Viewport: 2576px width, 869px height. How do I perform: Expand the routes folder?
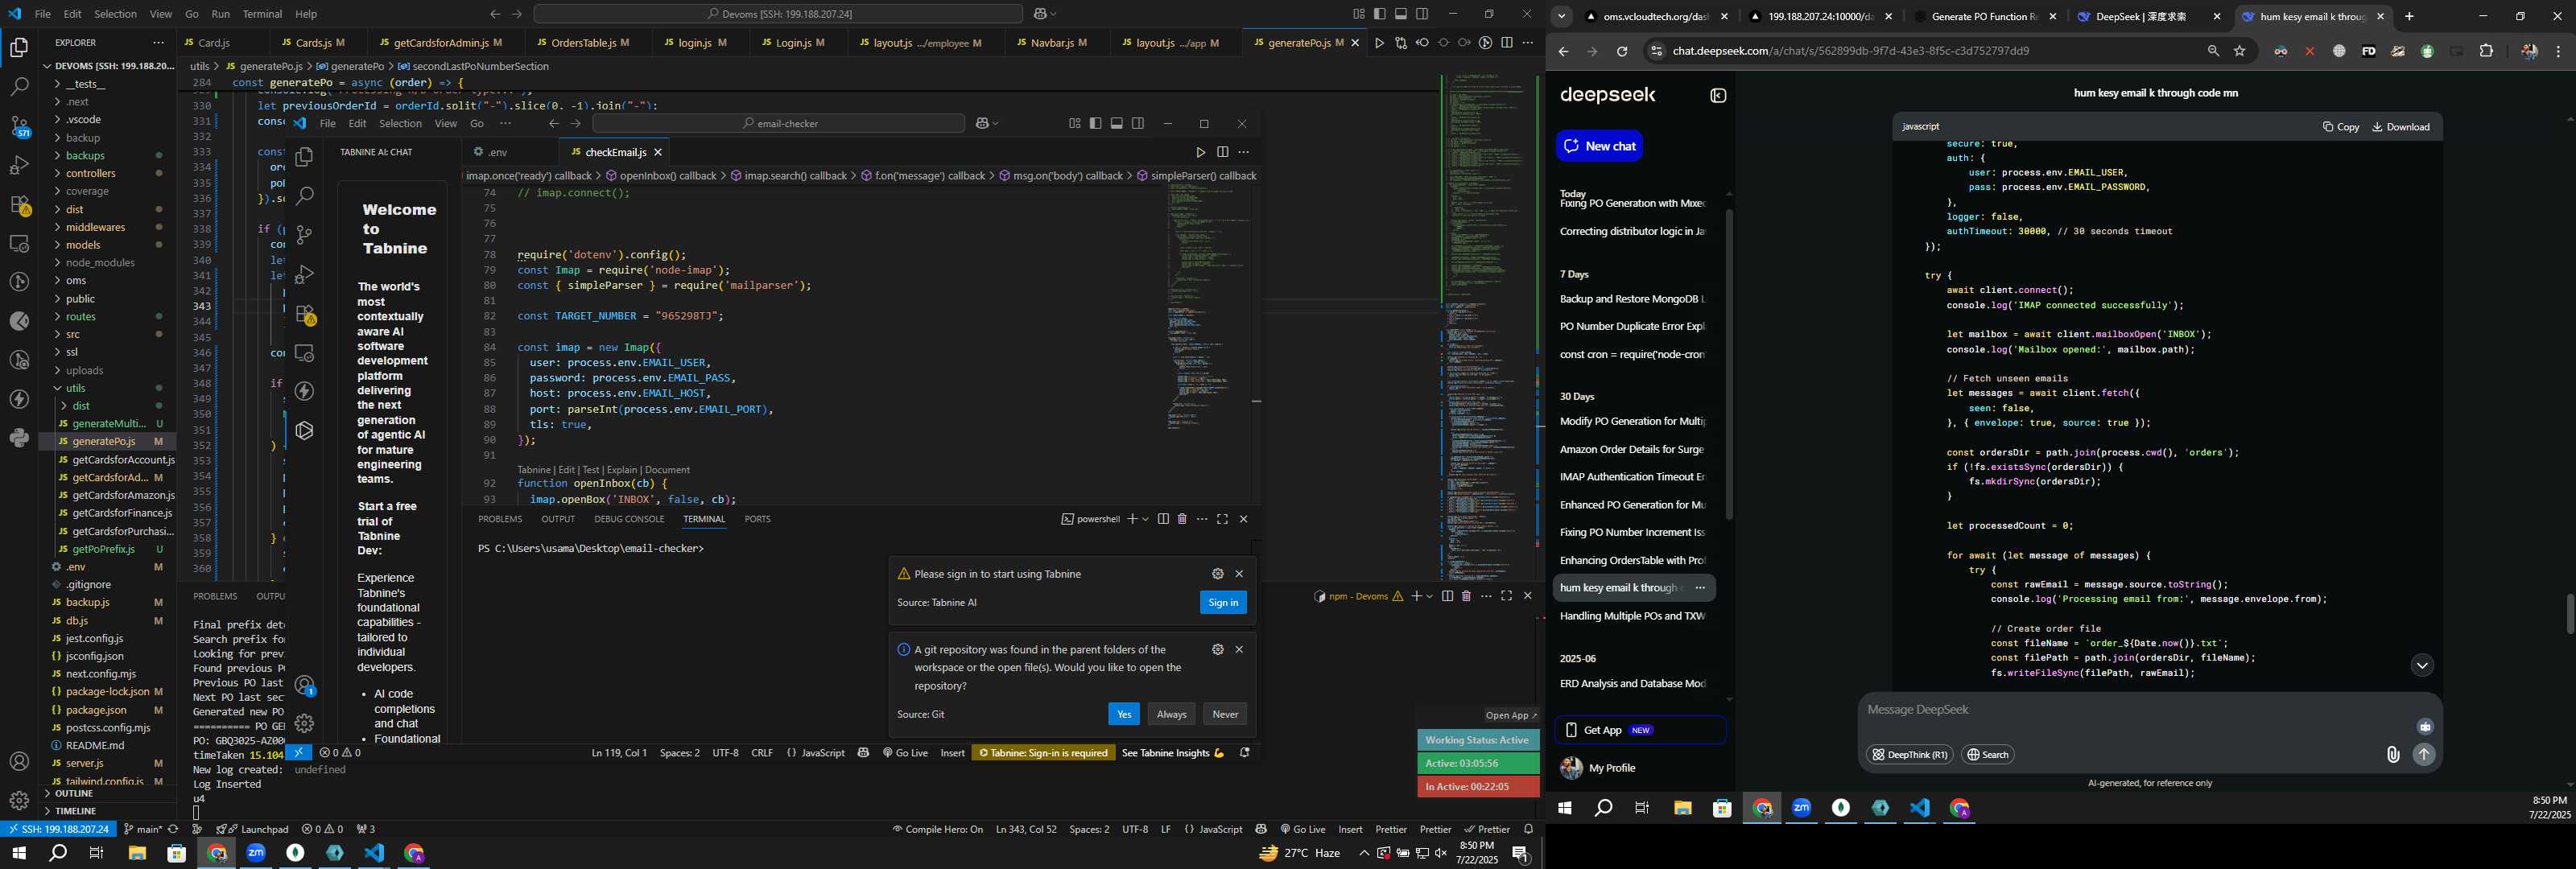tap(80, 317)
